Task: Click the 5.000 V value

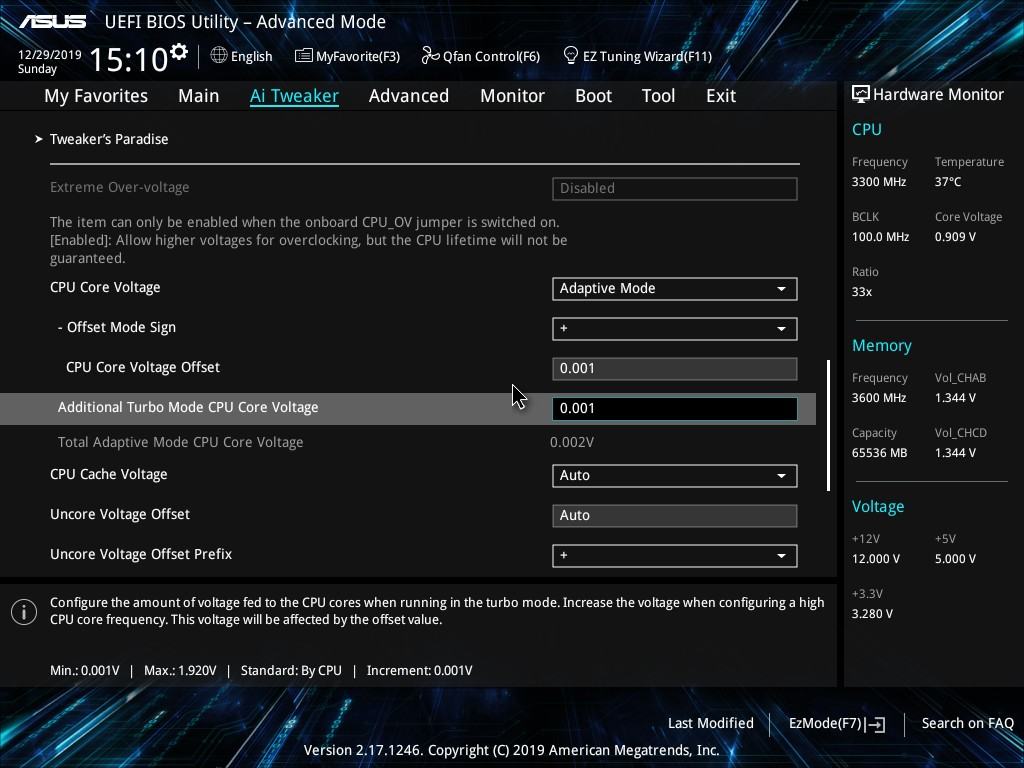Action: (x=955, y=559)
